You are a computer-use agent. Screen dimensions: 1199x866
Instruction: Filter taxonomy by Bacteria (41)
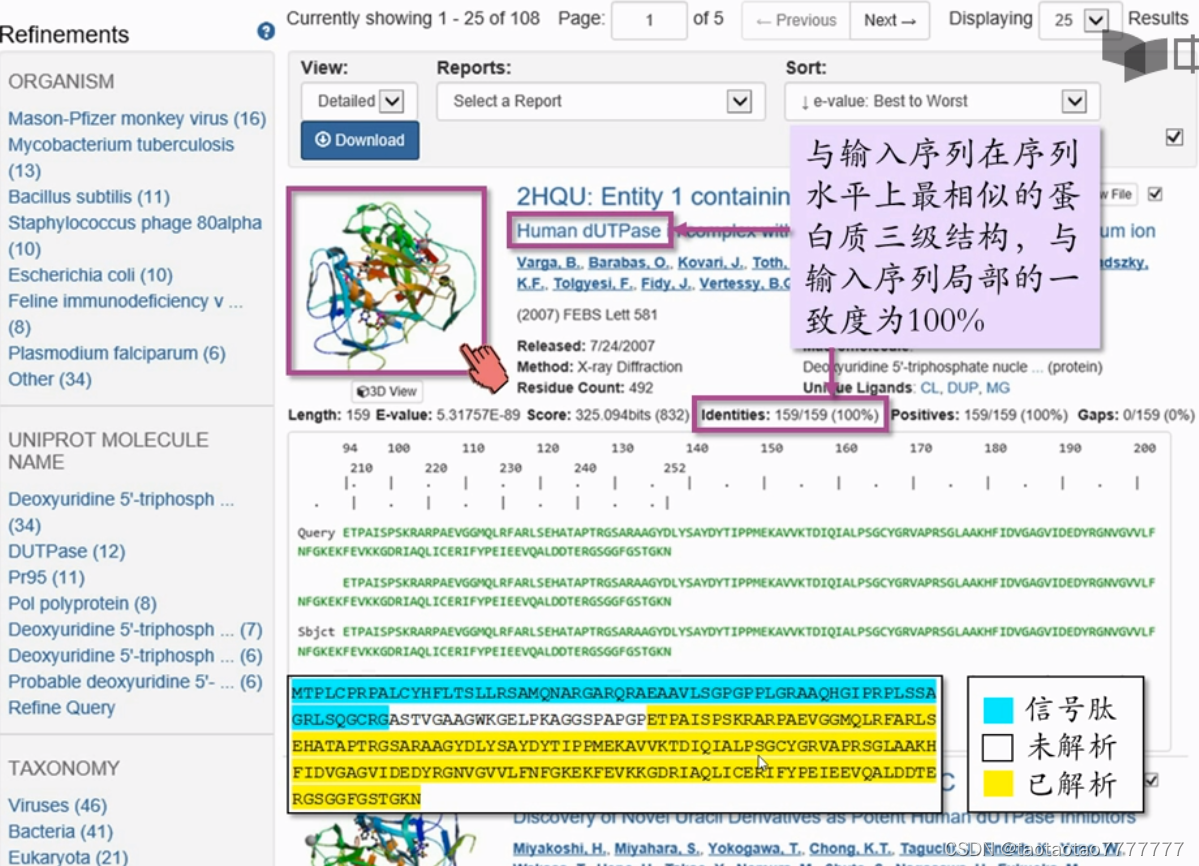tap(60, 831)
